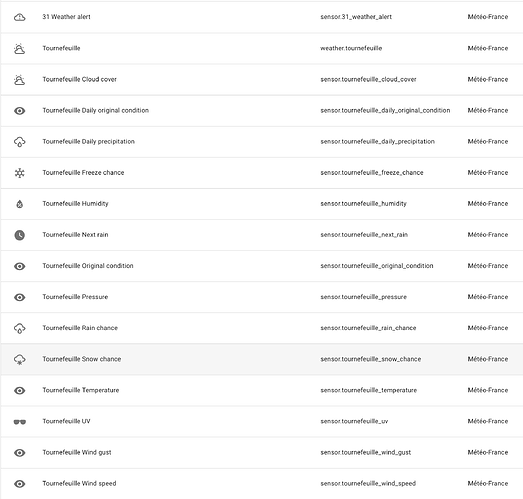Select entity ID sensor.tournefeuille_uv
Viewport: 523px width, 499px height.
pyautogui.click(x=354, y=422)
